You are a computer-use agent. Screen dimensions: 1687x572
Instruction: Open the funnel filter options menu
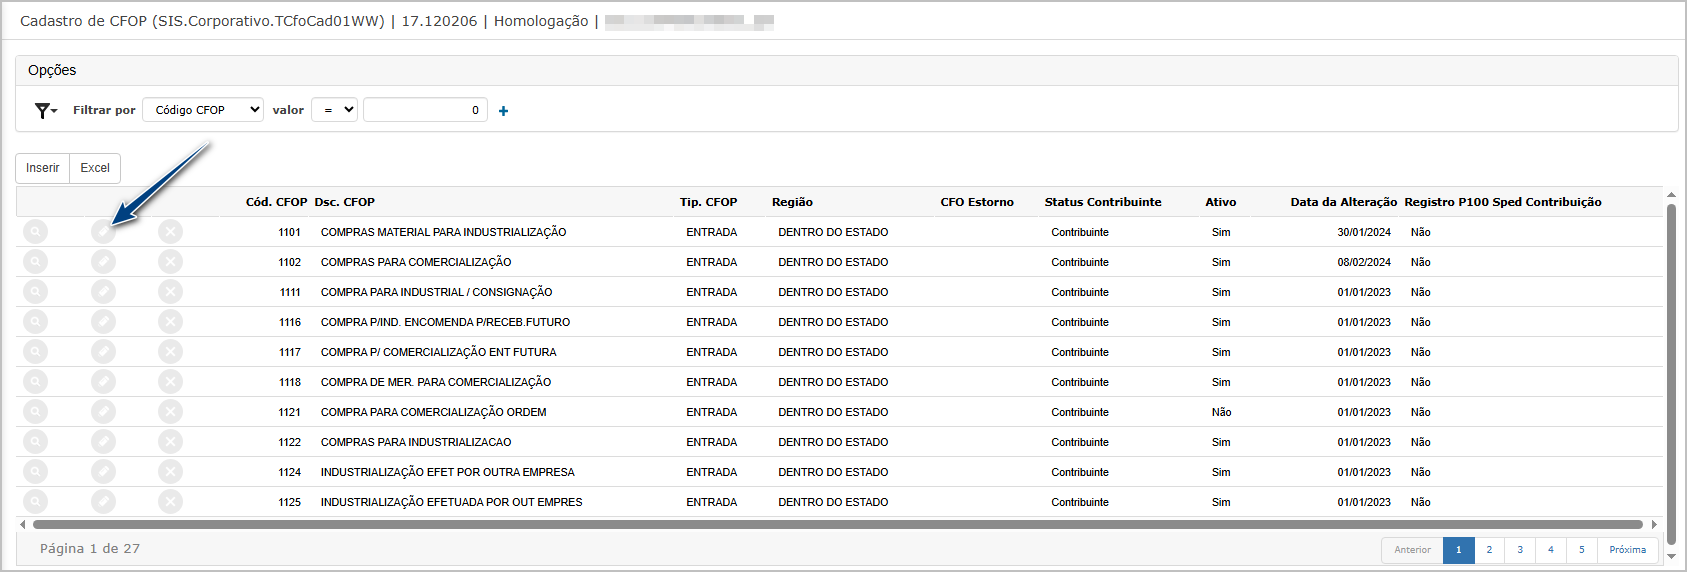[x=45, y=111]
